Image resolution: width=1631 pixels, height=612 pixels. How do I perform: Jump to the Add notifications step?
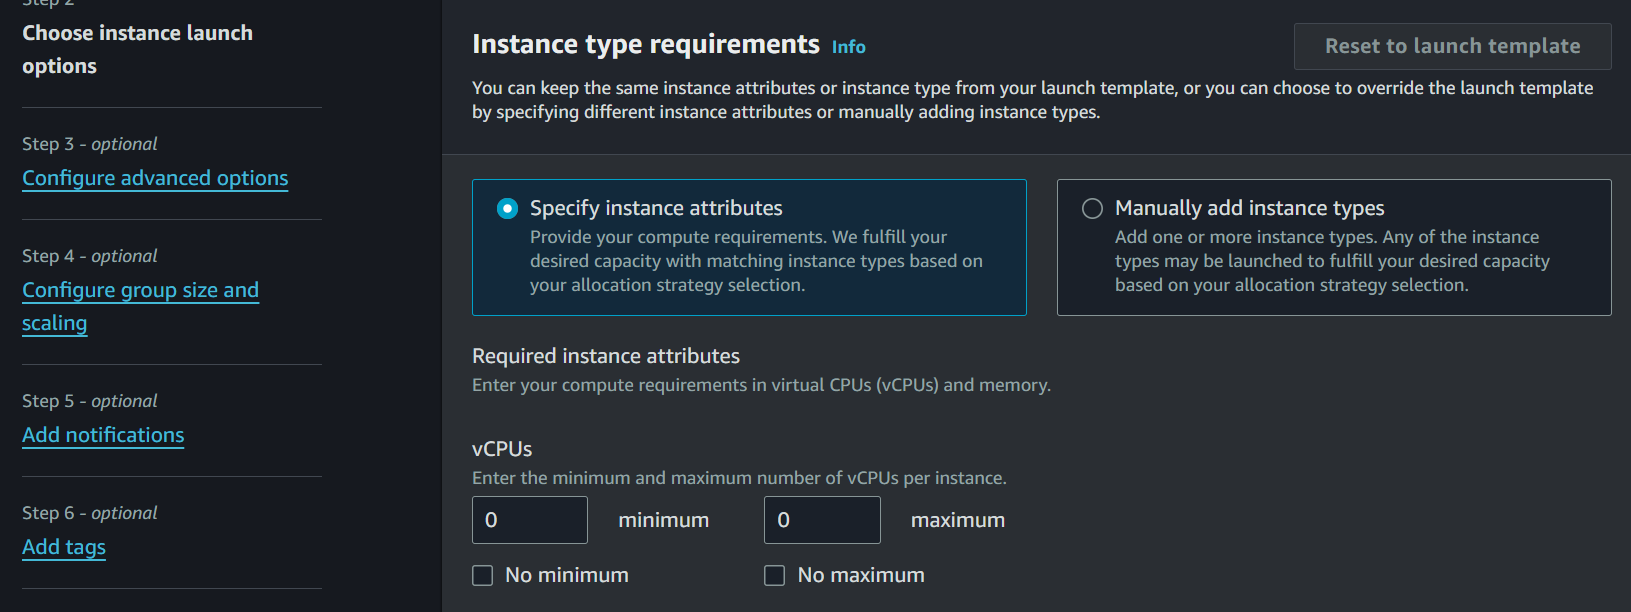103,435
